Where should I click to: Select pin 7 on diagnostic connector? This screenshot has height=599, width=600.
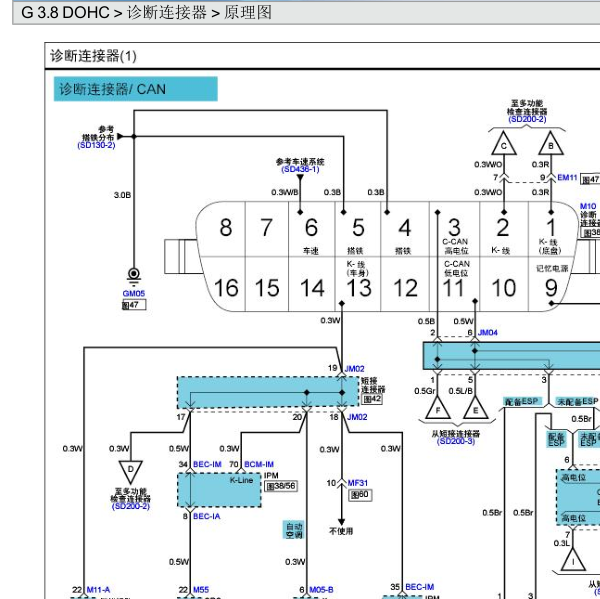(x=266, y=230)
